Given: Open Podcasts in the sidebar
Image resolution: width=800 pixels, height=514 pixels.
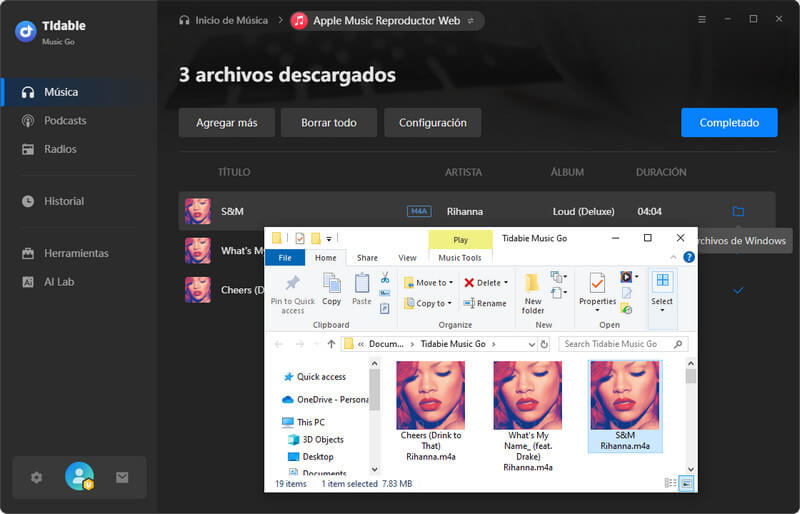Looking at the screenshot, I should coord(65,121).
